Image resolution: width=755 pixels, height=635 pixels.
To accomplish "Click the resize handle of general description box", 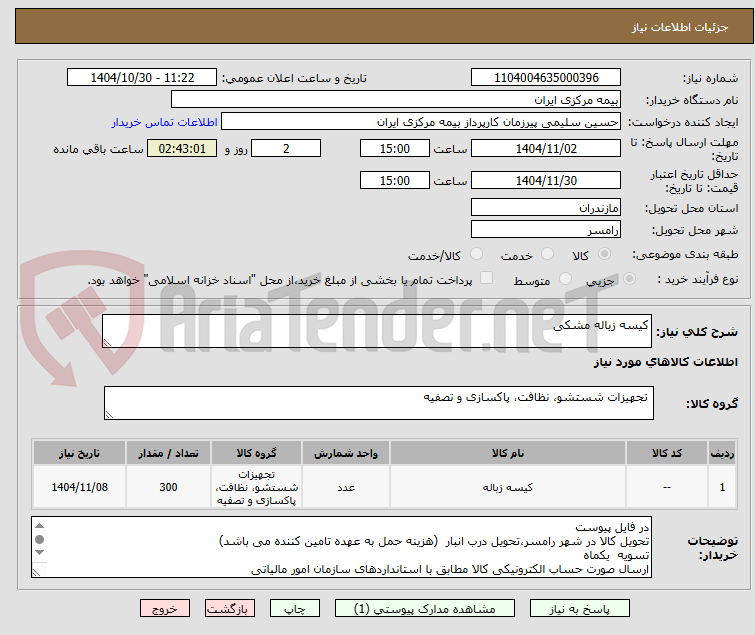I will point(107,342).
